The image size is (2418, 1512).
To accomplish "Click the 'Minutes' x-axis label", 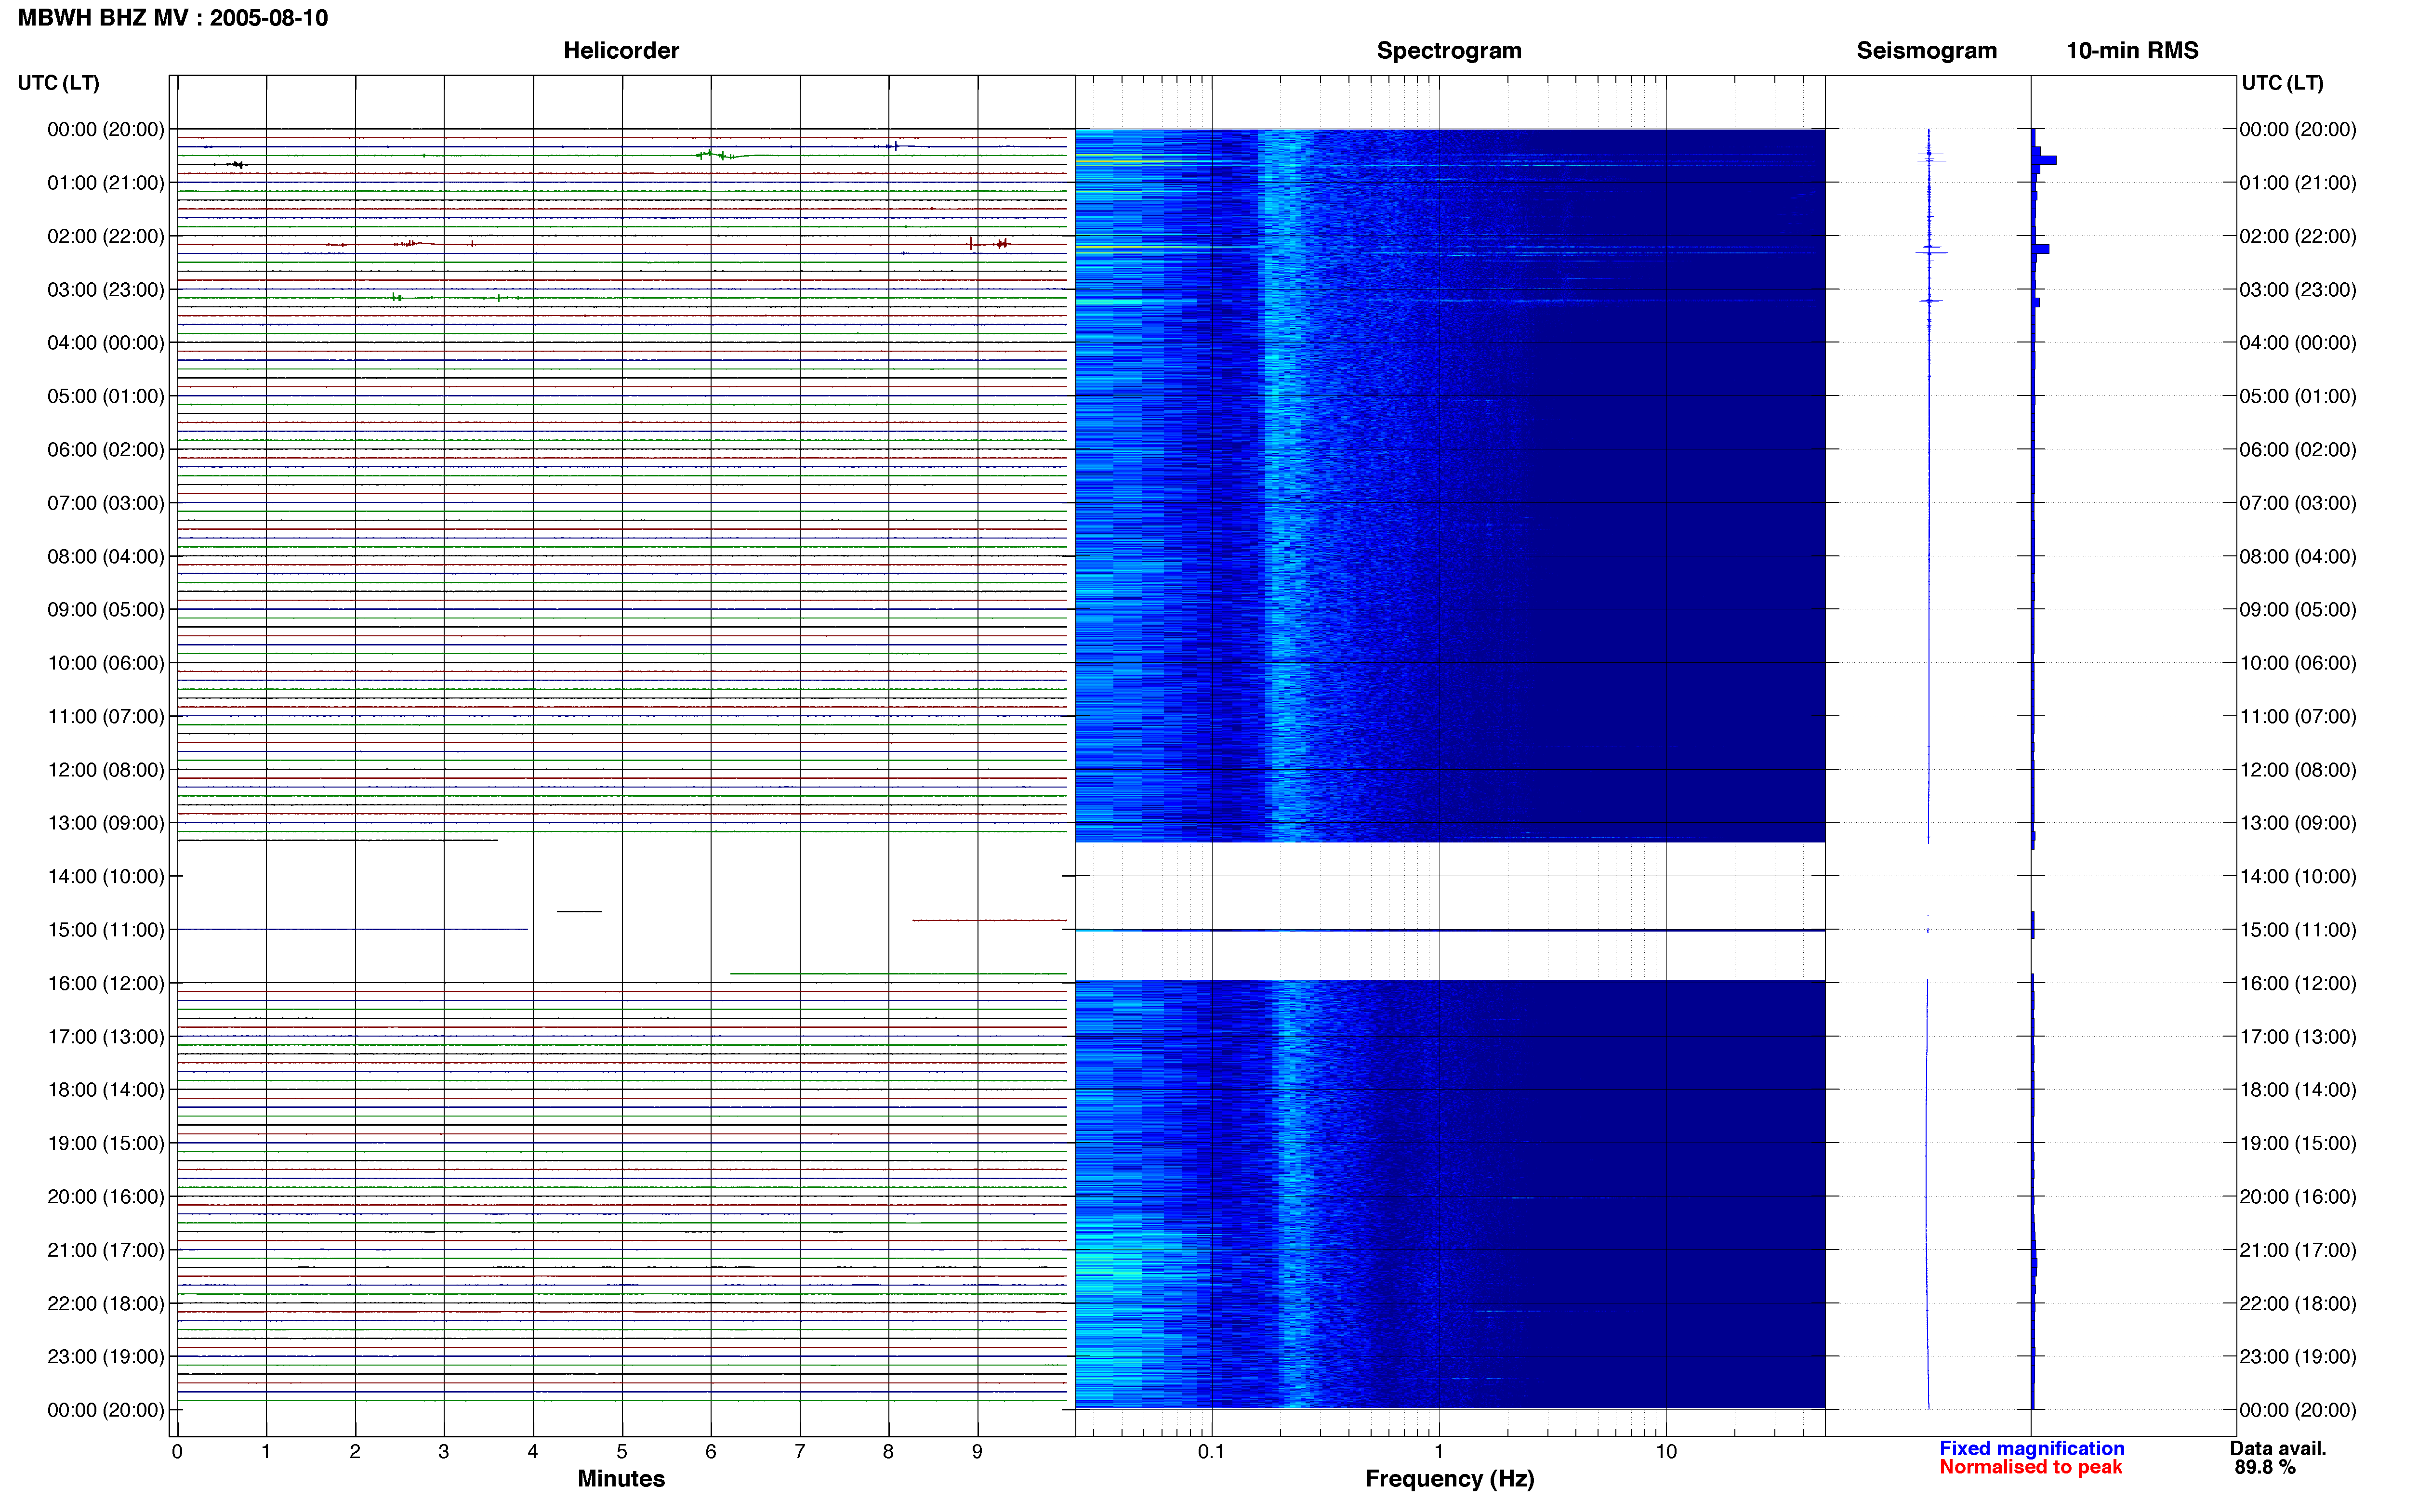I will pyautogui.click(x=621, y=1478).
